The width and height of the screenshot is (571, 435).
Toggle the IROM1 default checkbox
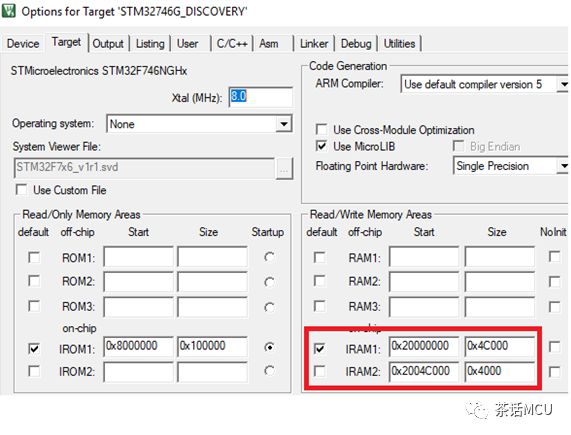tap(34, 348)
